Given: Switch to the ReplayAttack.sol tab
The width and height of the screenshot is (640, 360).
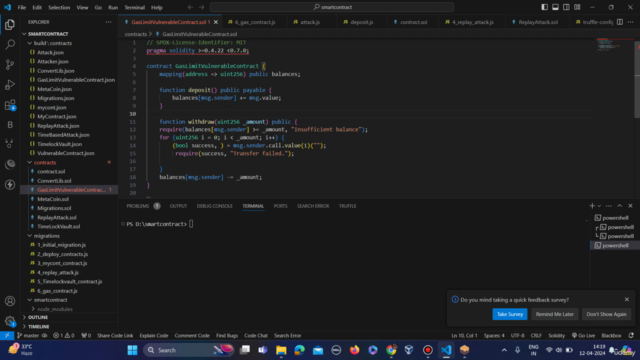Looking at the screenshot, I should pos(538,22).
